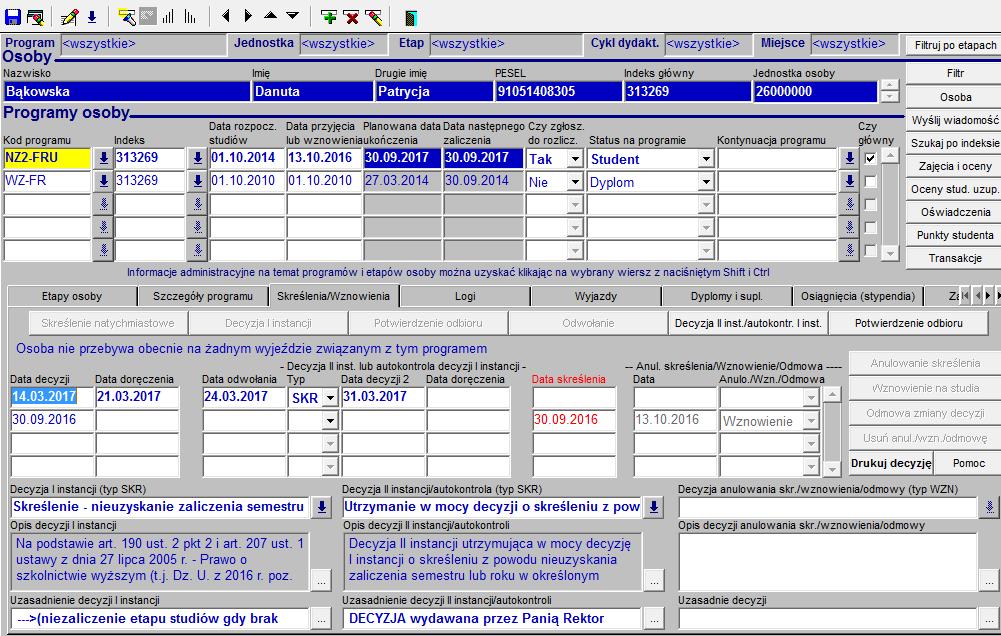Open the Logi tab
The width and height of the screenshot is (1001, 636).
click(465, 296)
